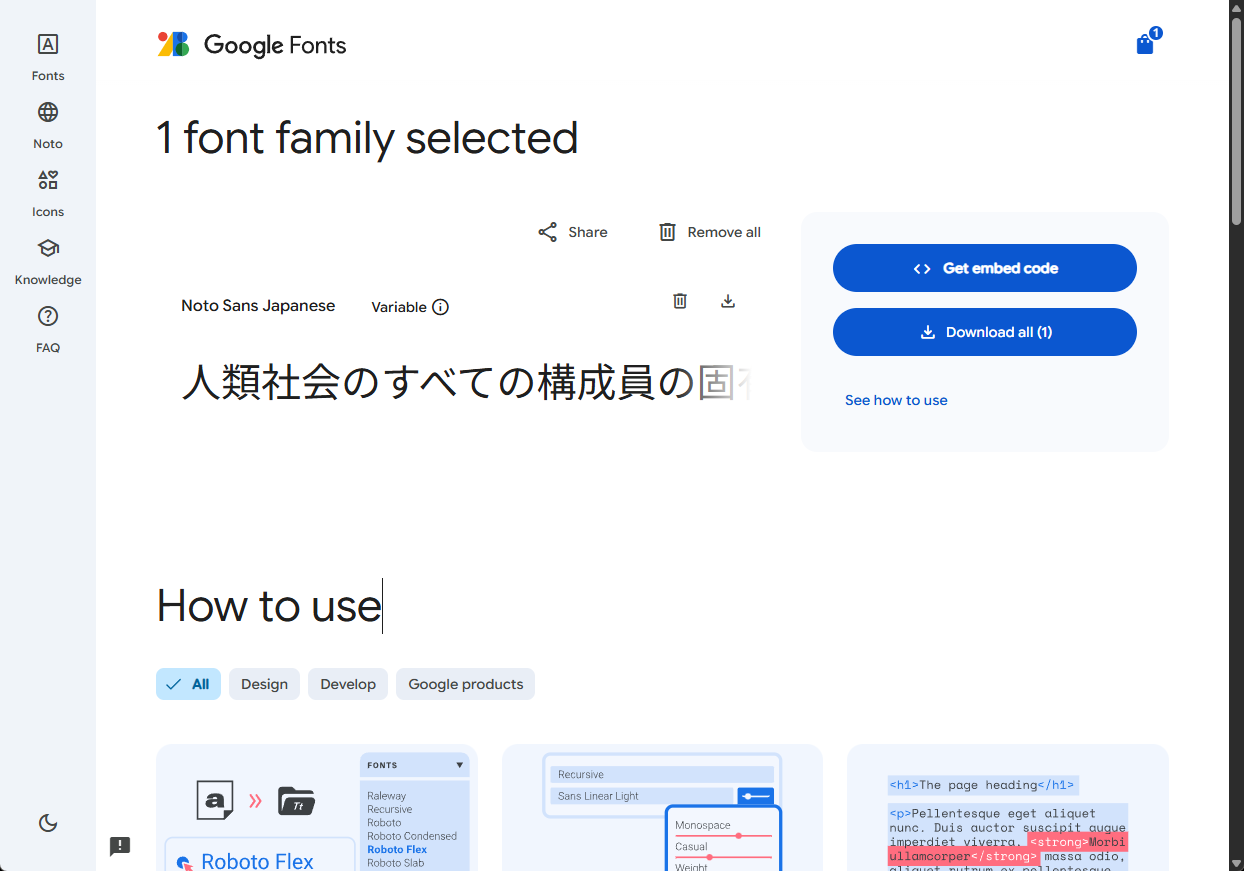Open the FAQ section from the sidebar
Viewport: 1244px width, 871px height.
point(47,327)
